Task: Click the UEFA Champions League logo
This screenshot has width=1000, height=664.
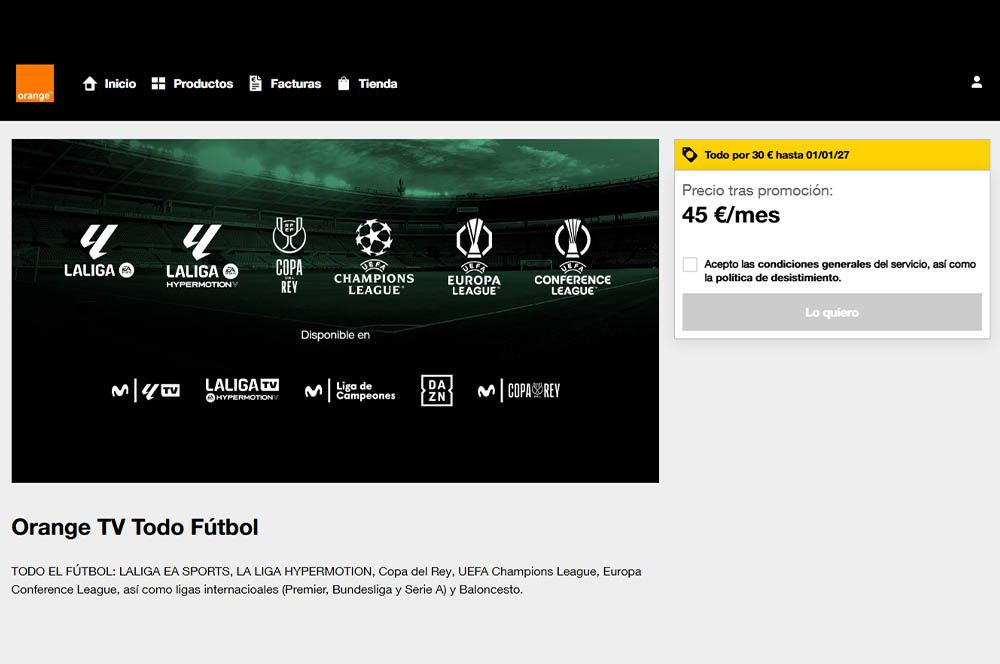Action: pyautogui.click(x=374, y=257)
